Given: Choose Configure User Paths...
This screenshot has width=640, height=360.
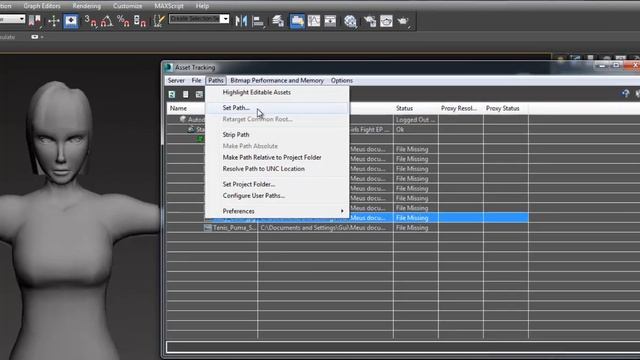Looking at the screenshot, I should (x=277, y=196).
